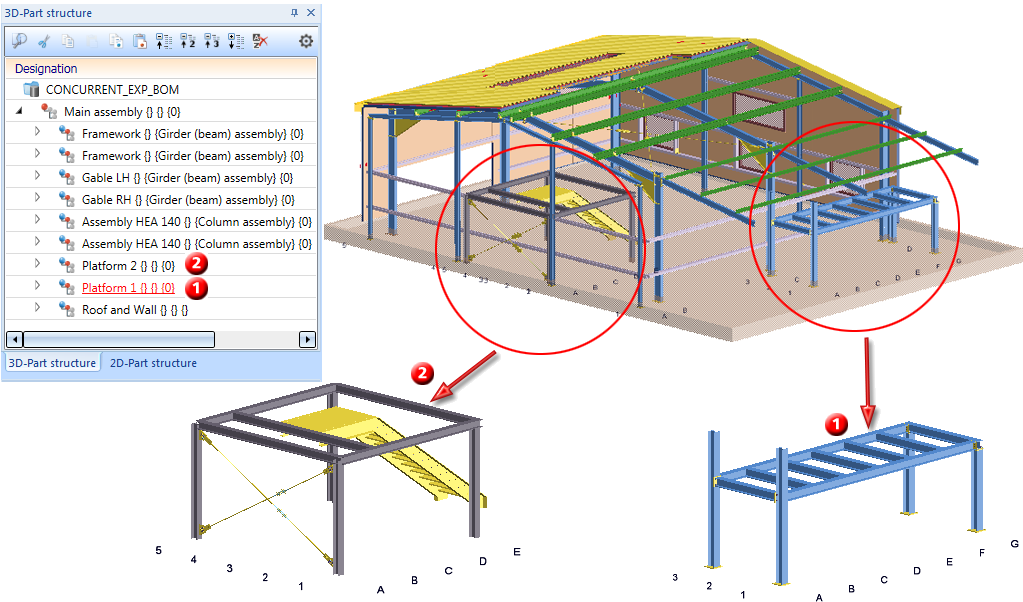Viewport: 1023px width, 602px height.
Task: Click the Platform 1 assembly icon
Action: click(67, 287)
